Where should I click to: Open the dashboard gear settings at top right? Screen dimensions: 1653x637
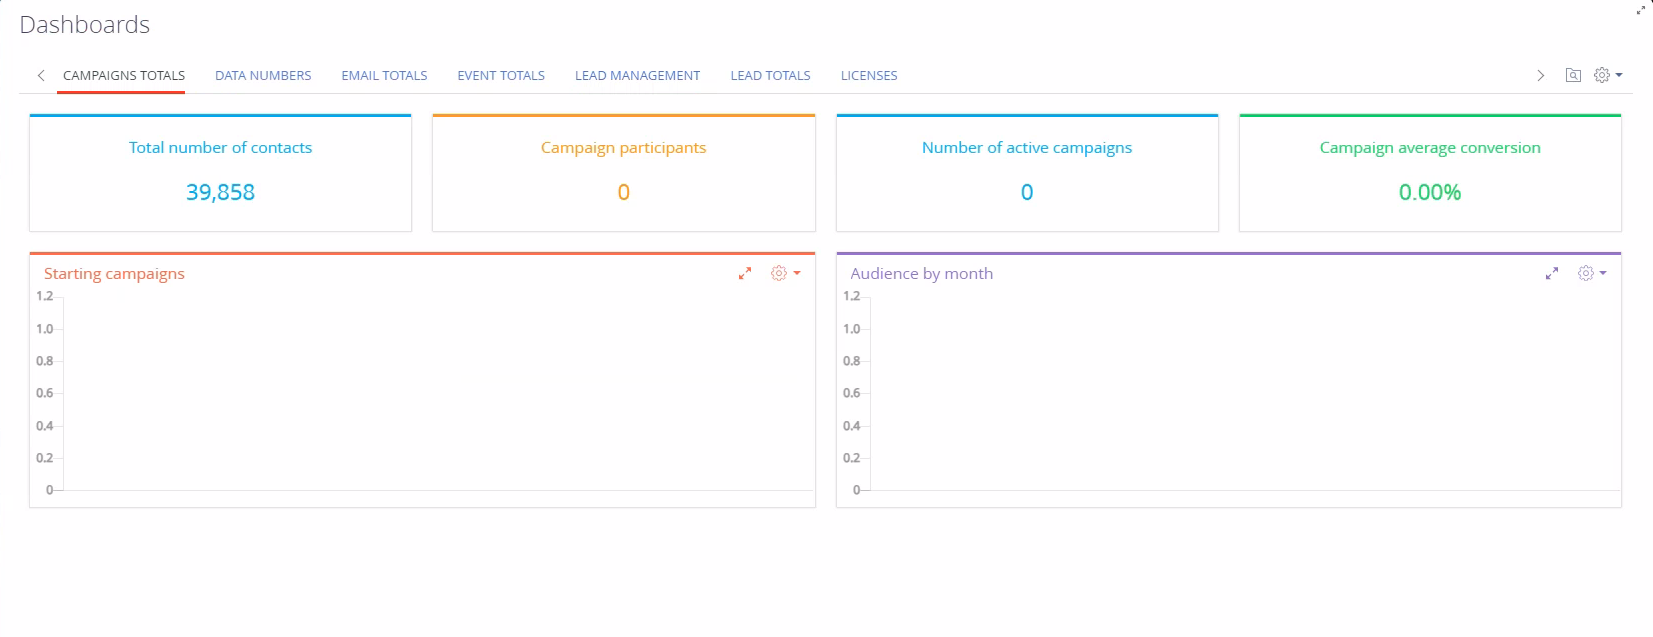coord(1602,75)
